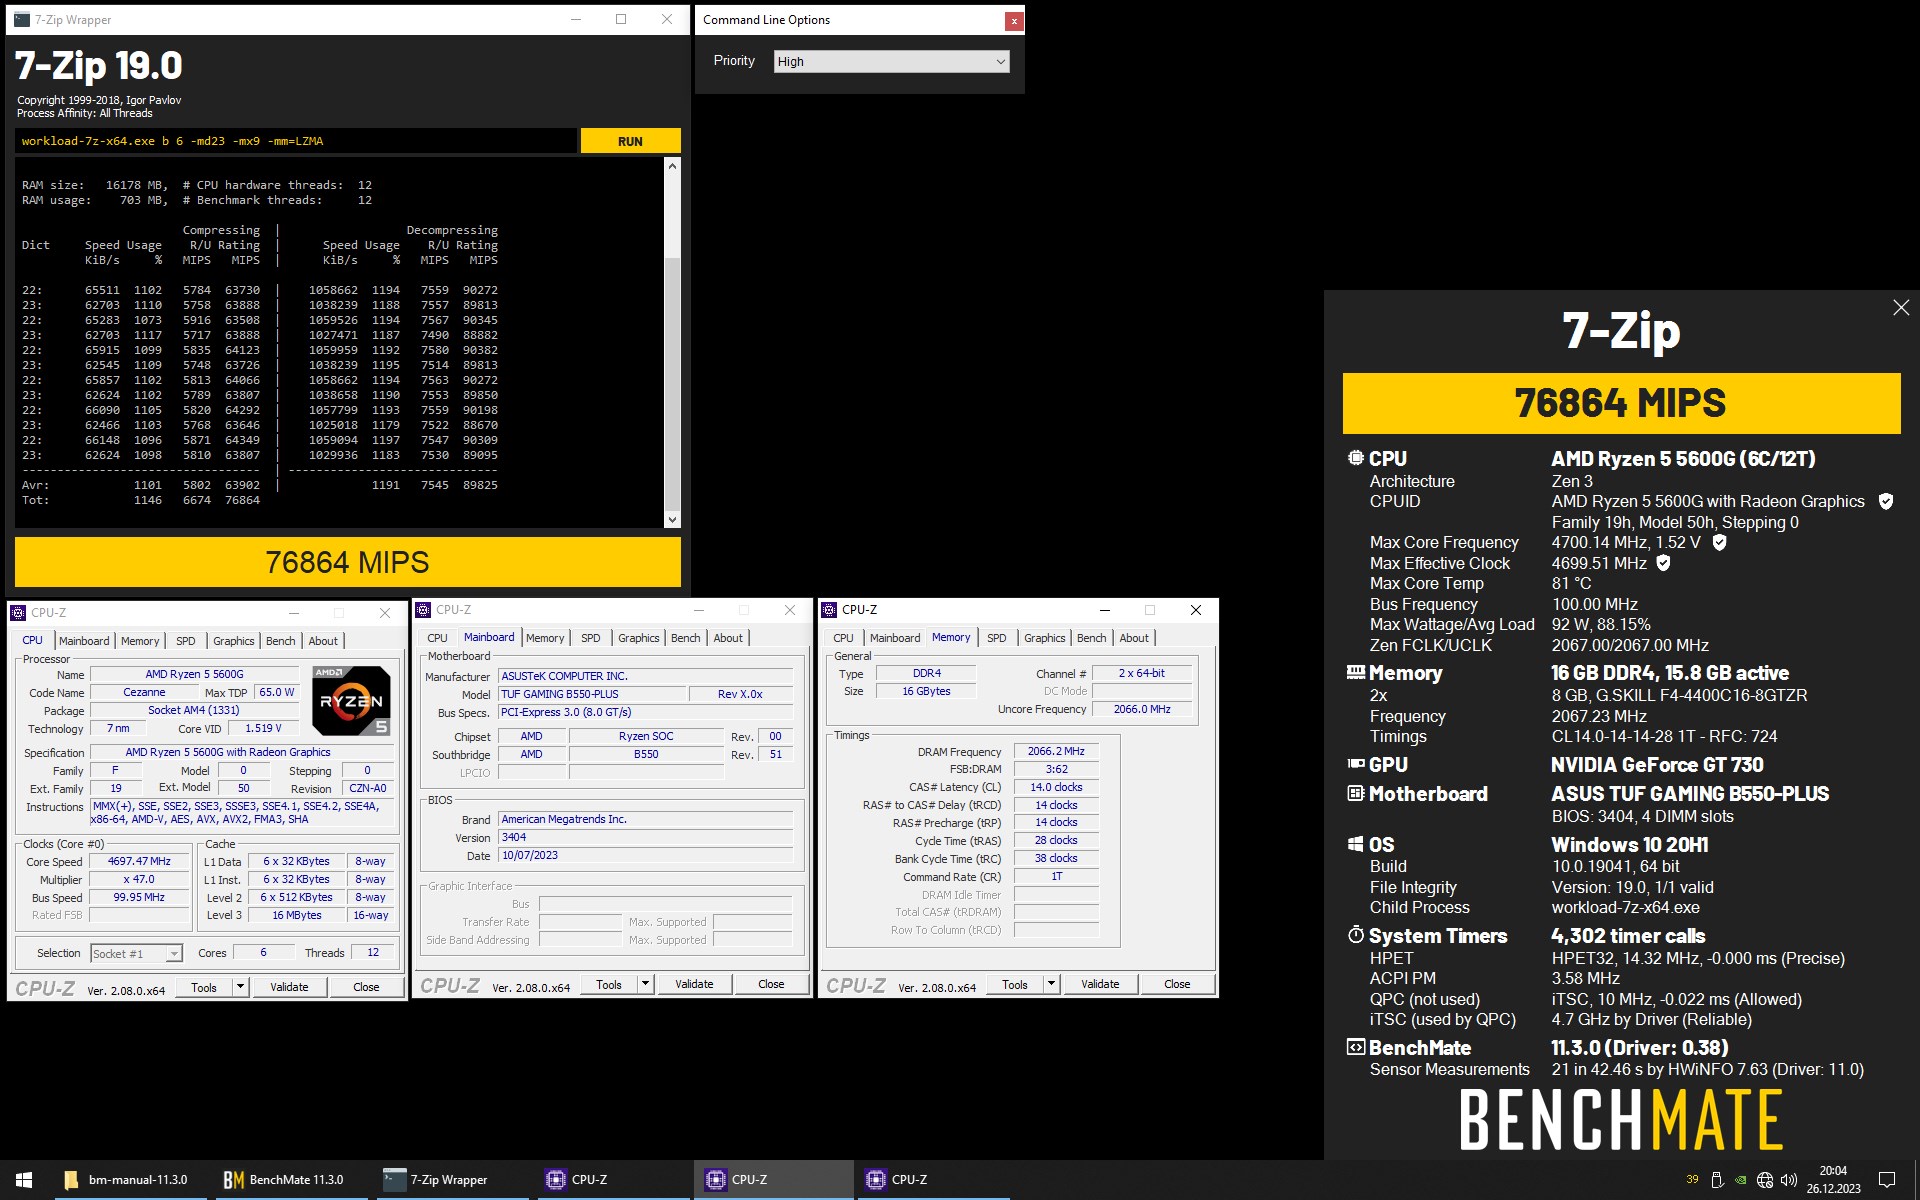The height and width of the screenshot is (1200, 1920).
Task: Click the scrollbar up arrow in 7-Zip output
Action: tap(672, 166)
